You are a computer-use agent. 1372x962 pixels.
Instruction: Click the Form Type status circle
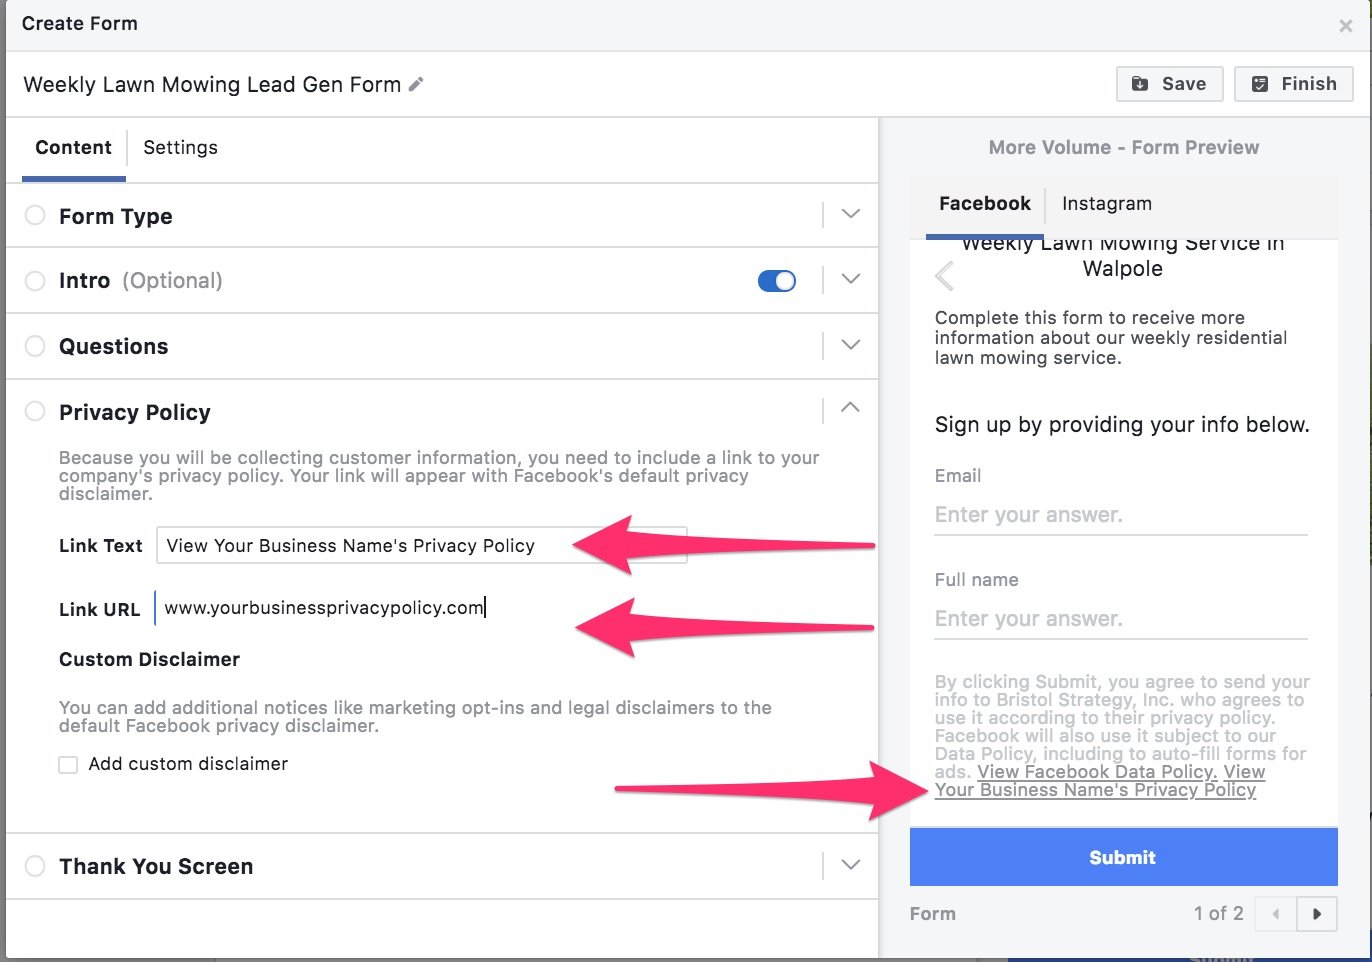[35, 215]
